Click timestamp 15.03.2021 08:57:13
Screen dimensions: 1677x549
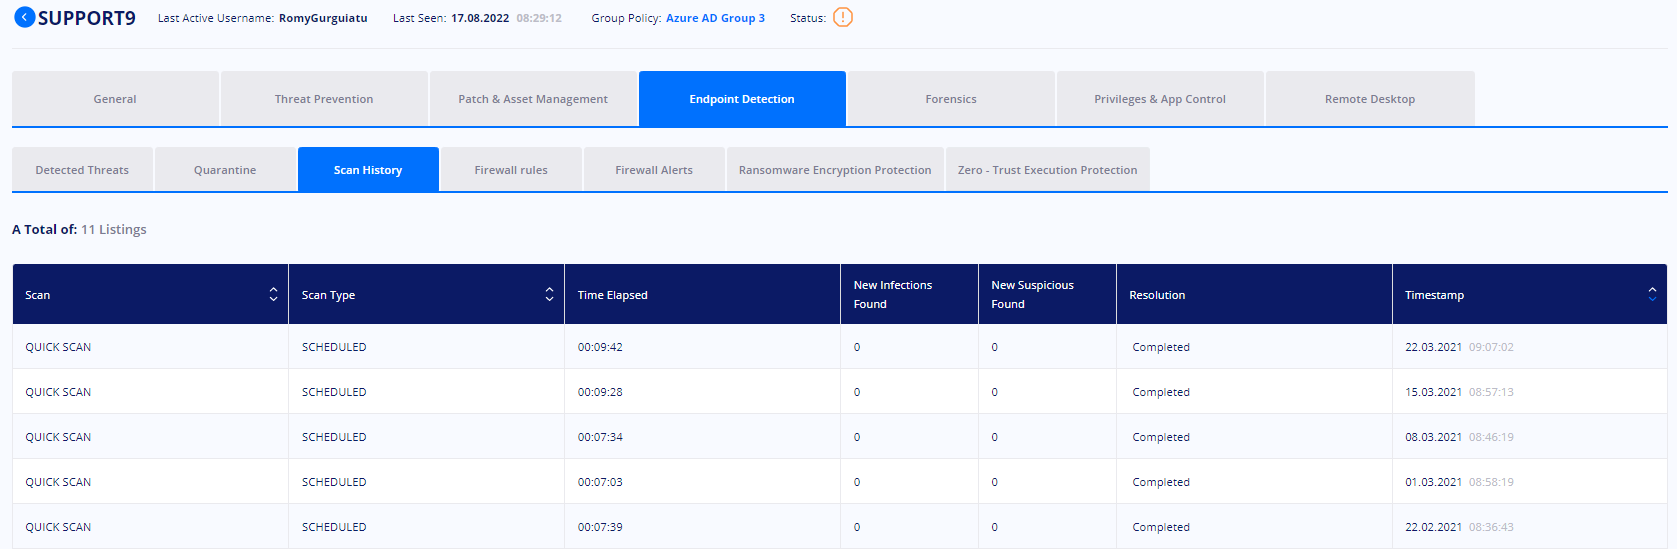coord(1459,392)
